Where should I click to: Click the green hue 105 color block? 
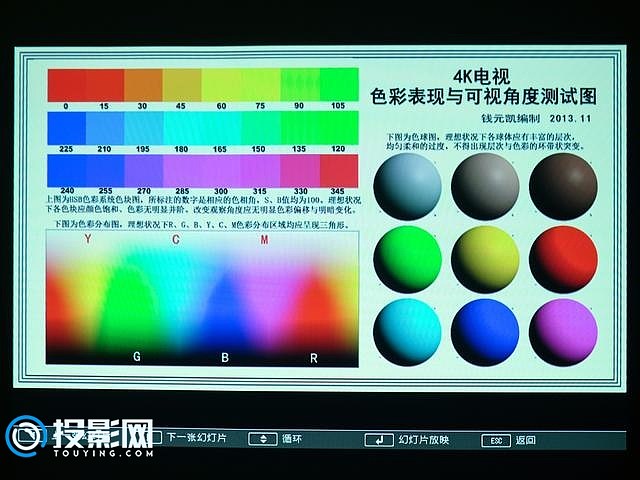coord(339,84)
